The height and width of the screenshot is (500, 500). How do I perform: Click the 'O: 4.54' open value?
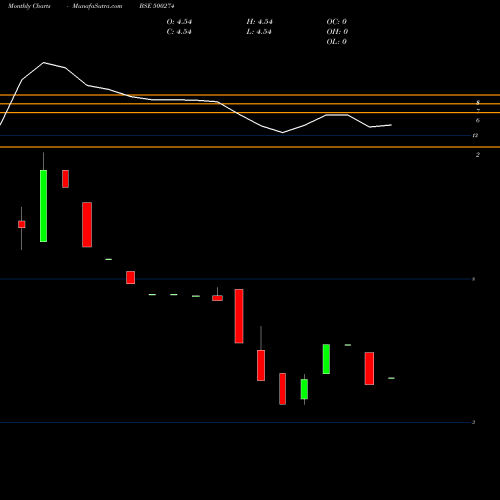click(179, 22)
